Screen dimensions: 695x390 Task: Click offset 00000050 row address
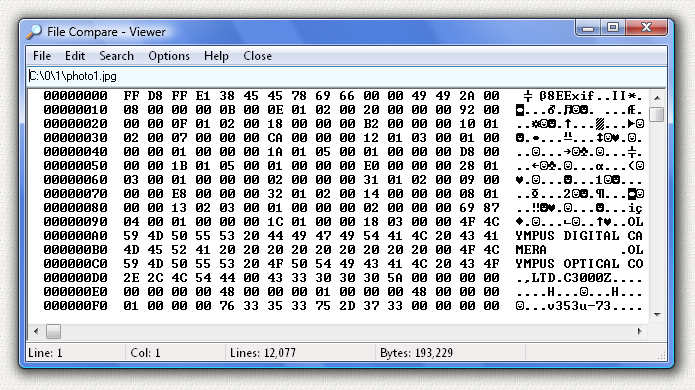click(x=75, y=166)
